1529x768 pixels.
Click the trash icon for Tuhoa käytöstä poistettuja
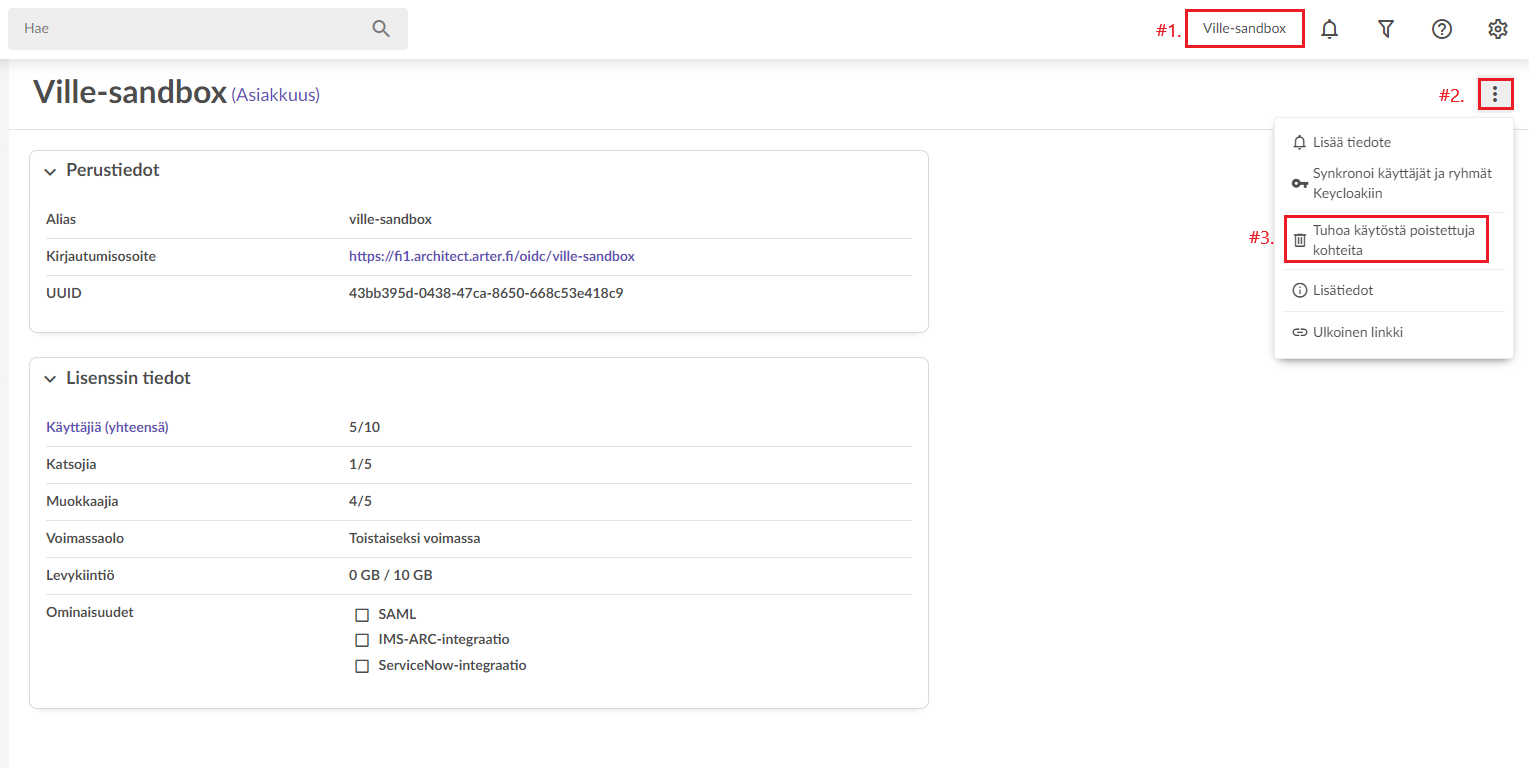point(1300,240)
